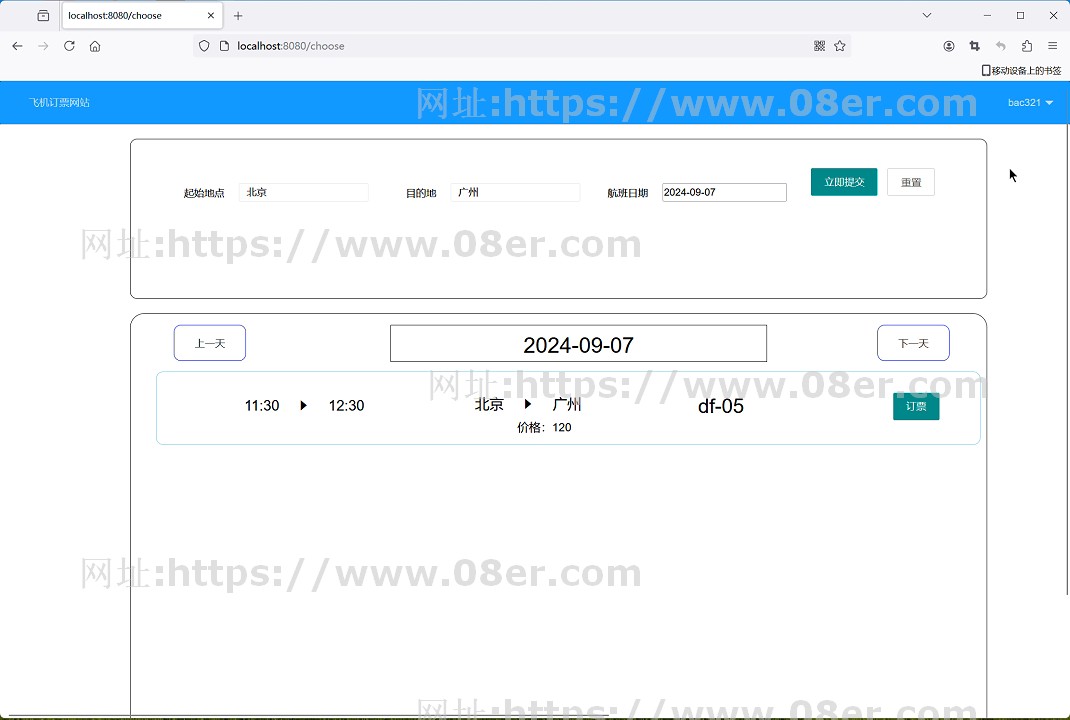Click flight number df-05
1070x720 pixels.
[x=721, y=406]
